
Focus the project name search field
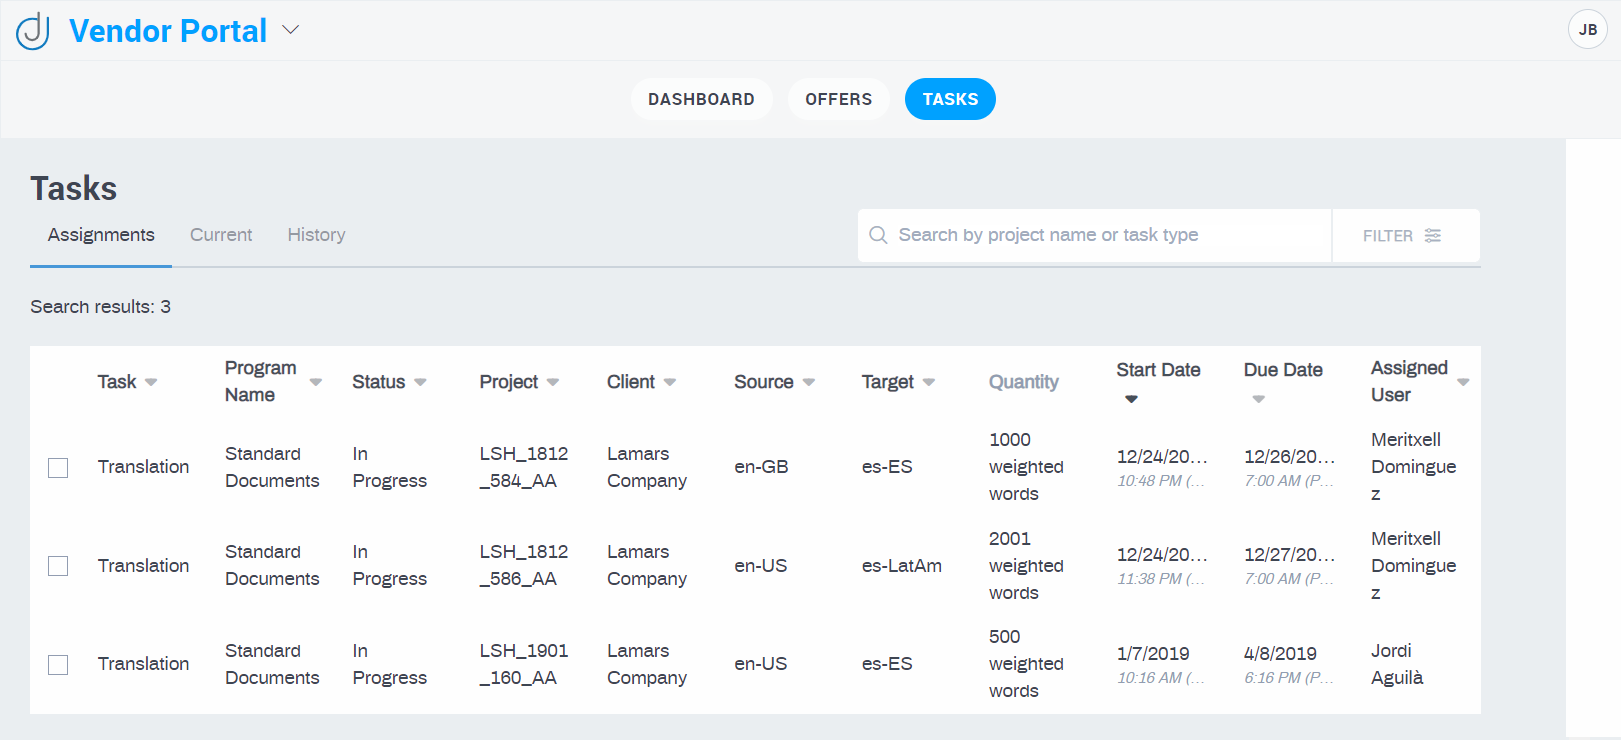tap(1095, 235)
